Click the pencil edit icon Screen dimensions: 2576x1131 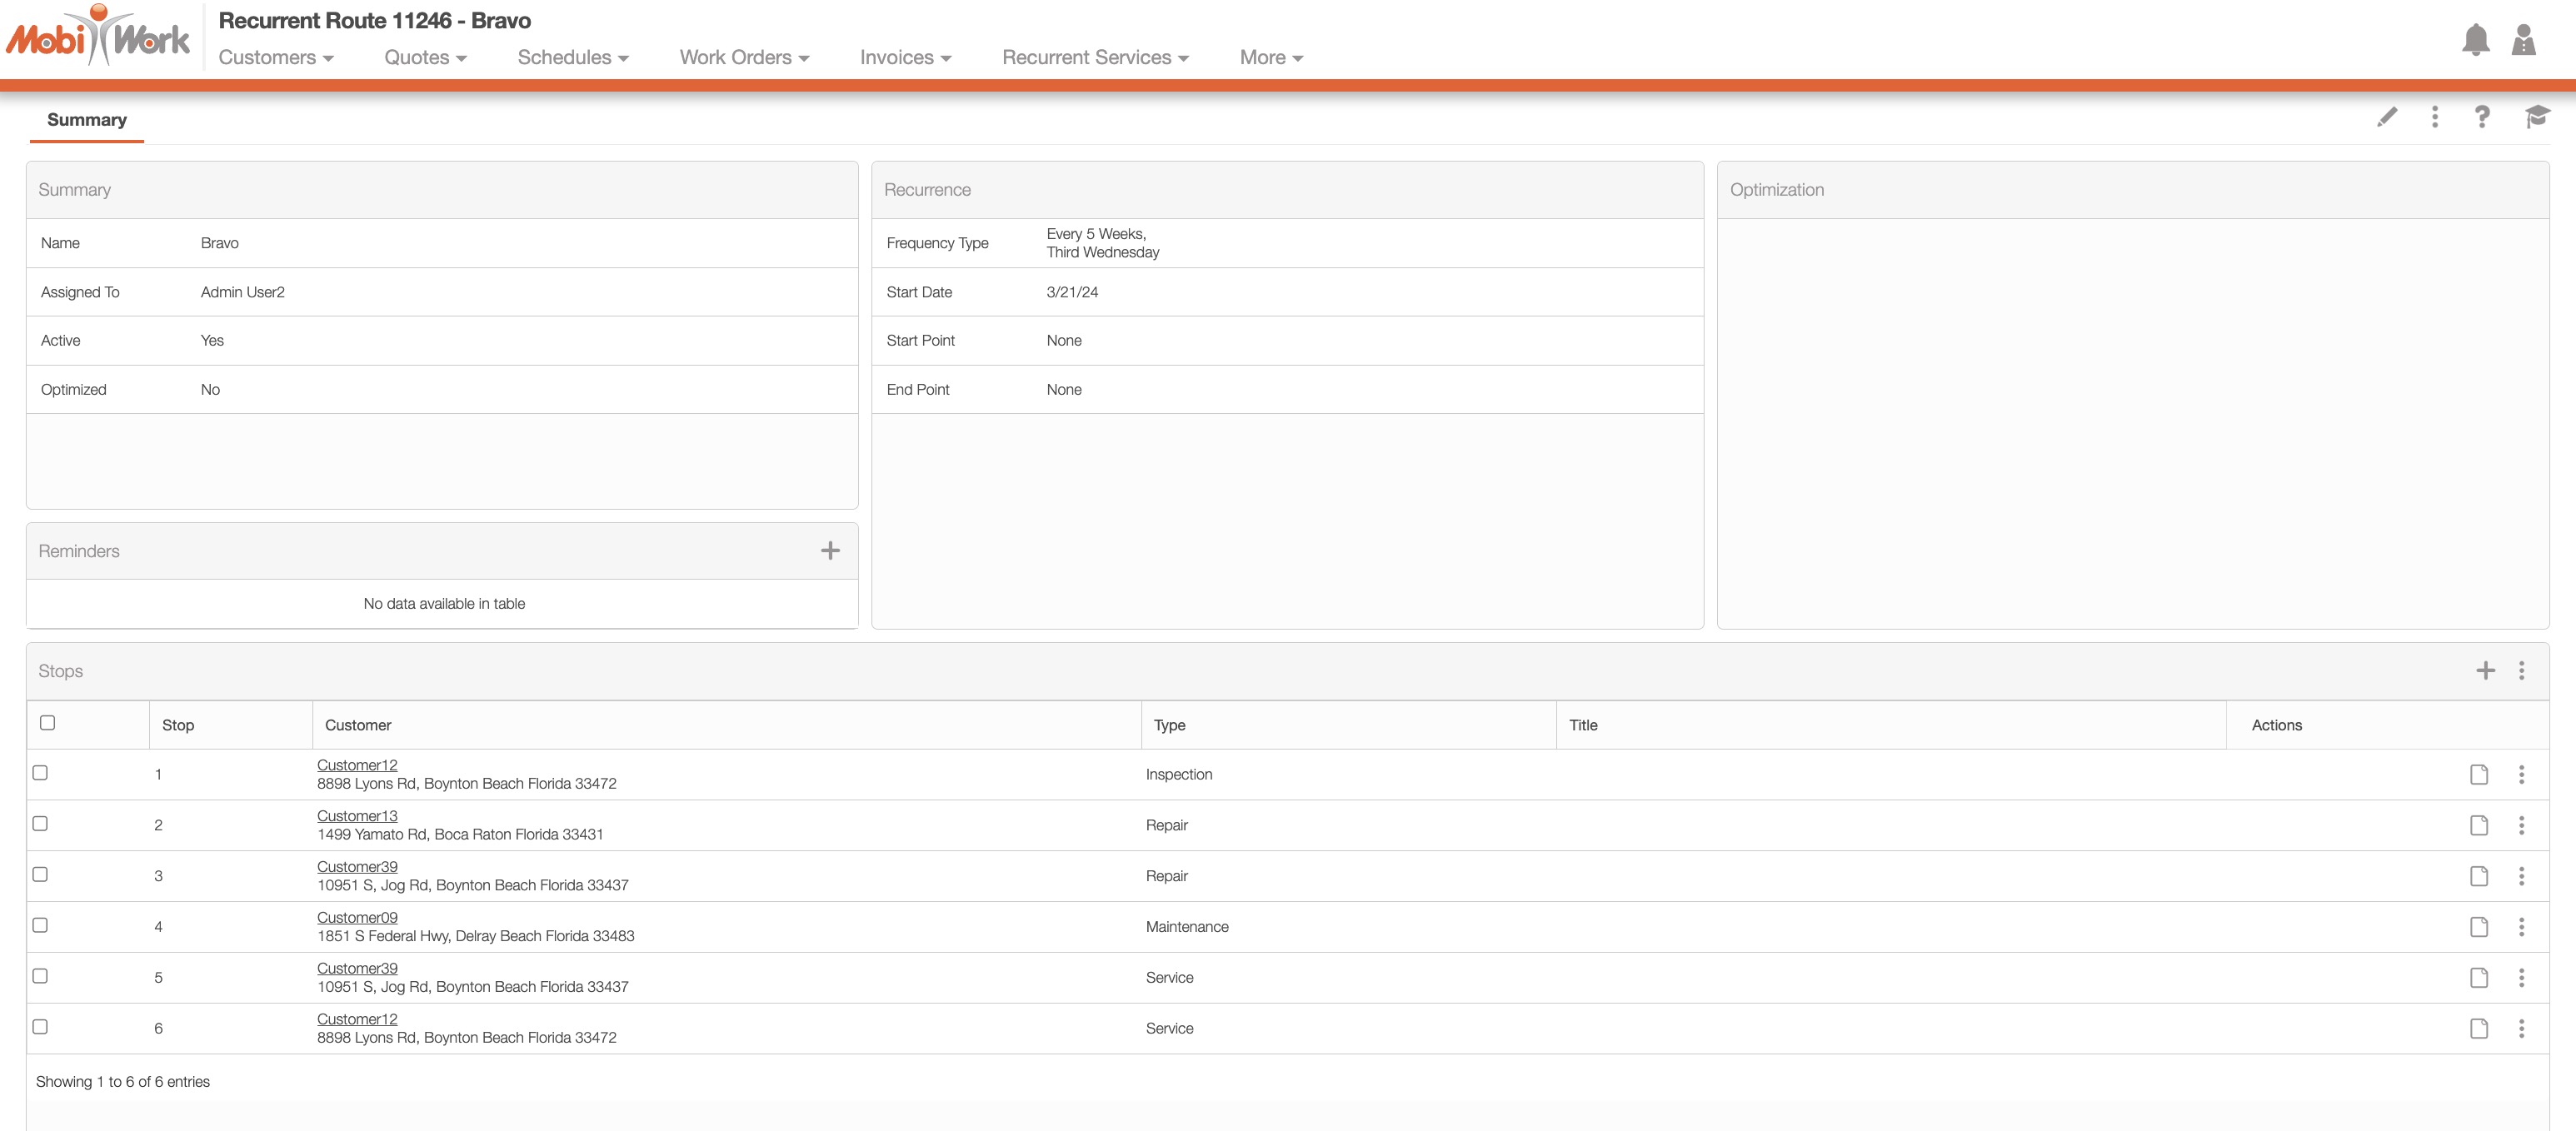point(2386,117)
